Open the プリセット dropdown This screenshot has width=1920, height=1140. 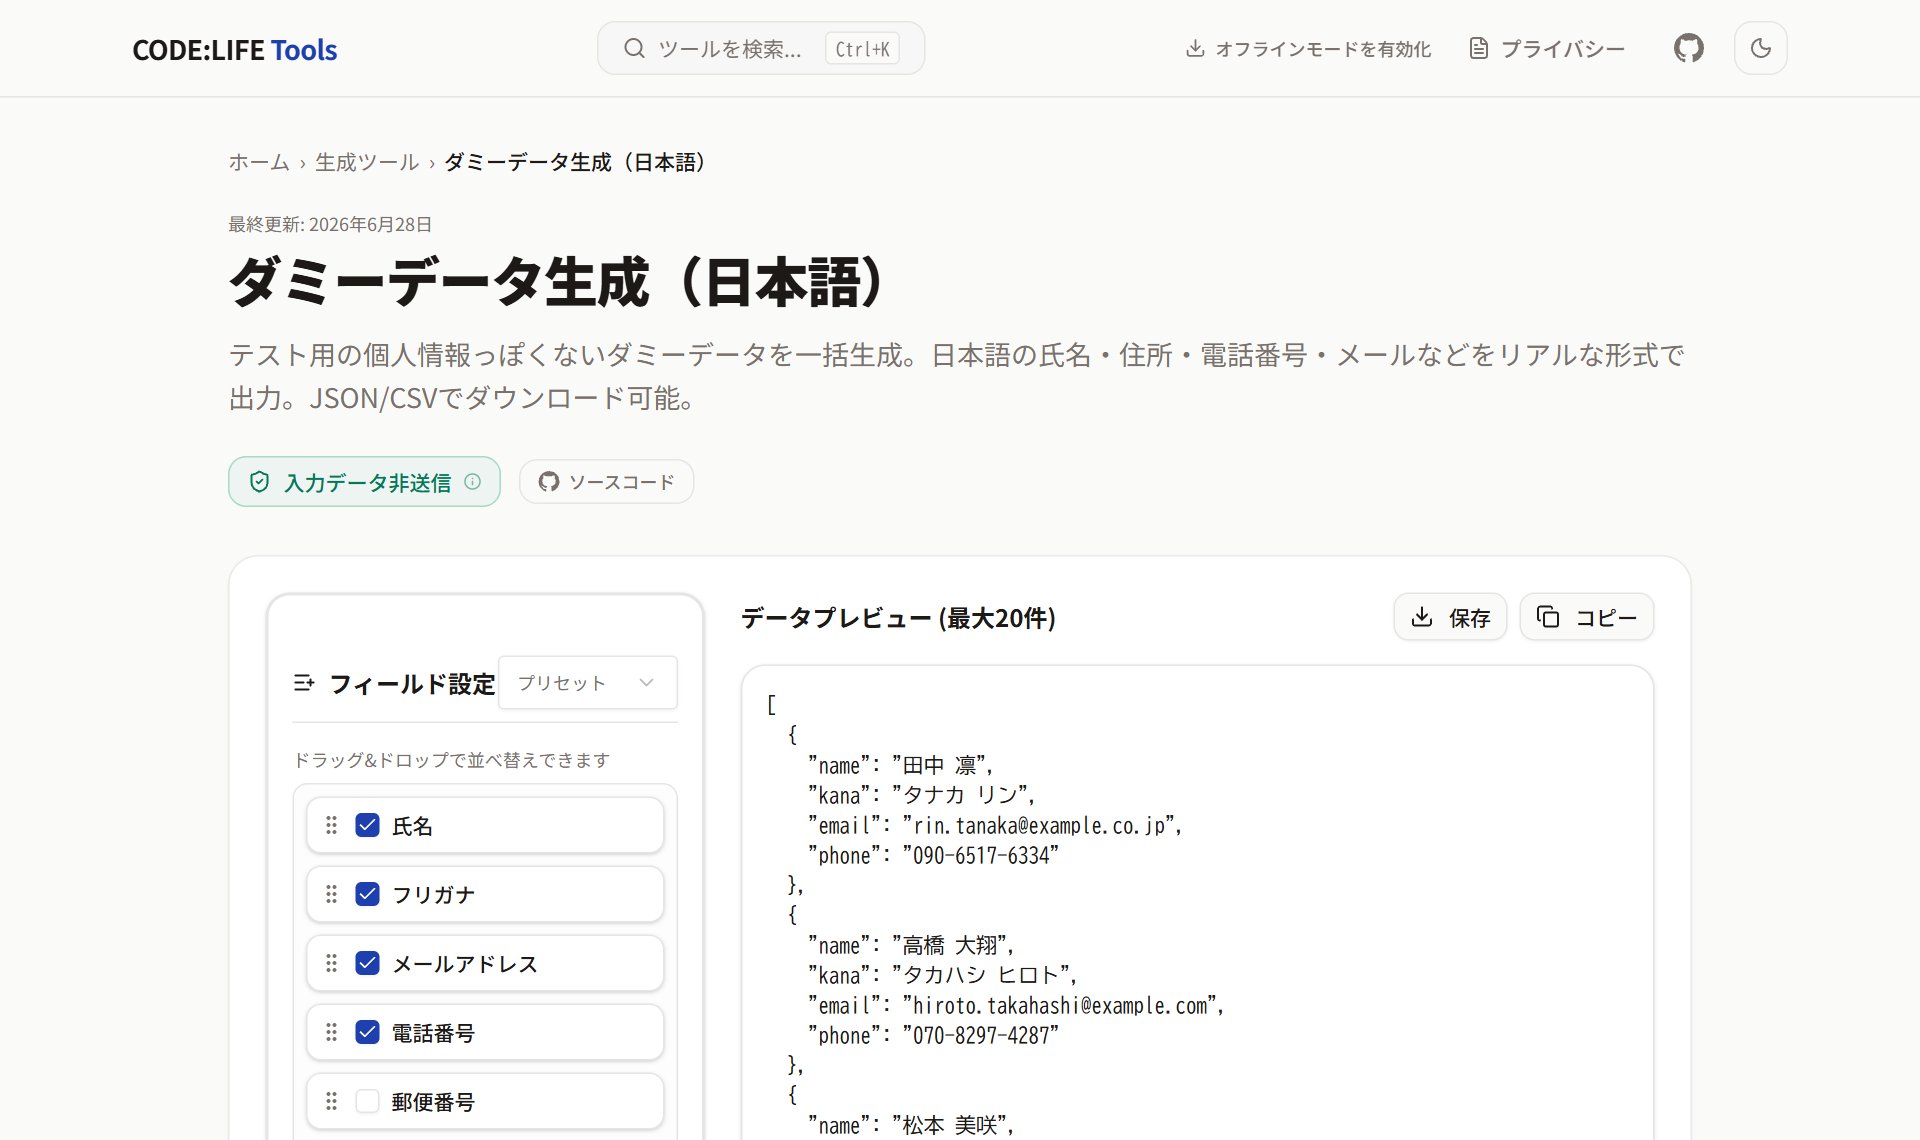587,683
